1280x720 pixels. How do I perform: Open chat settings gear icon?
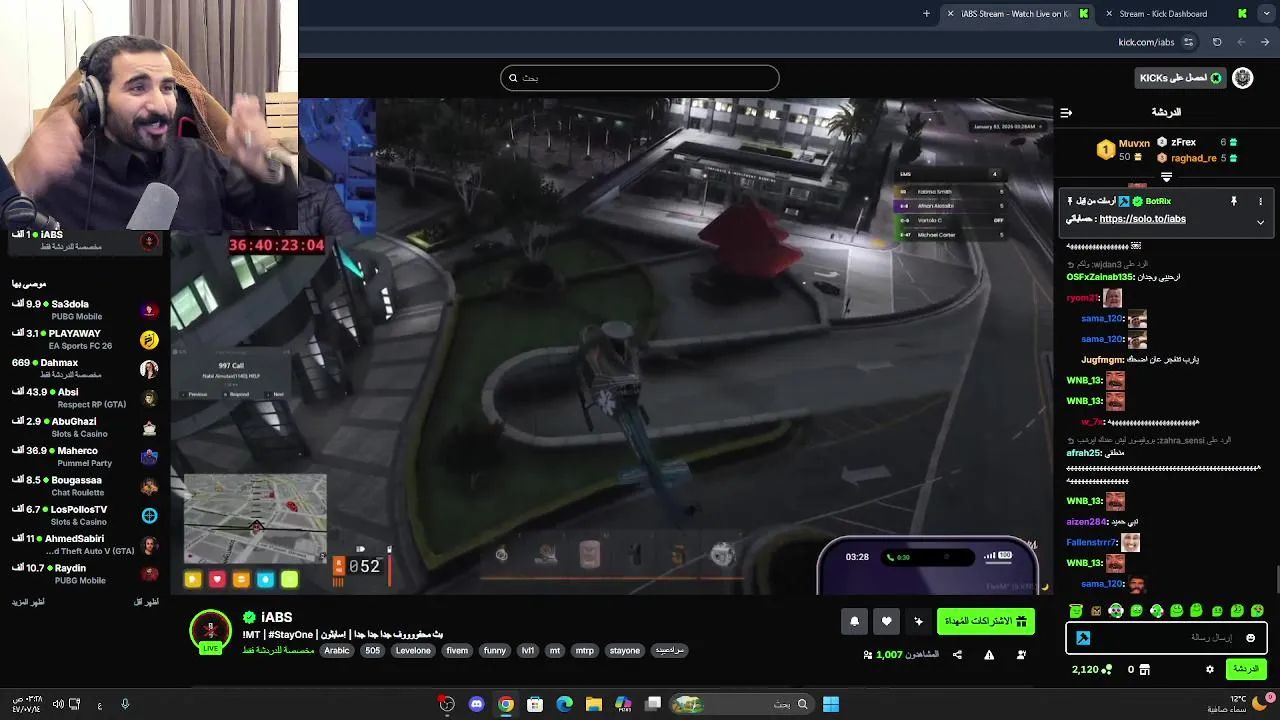tap(1209, 669)
